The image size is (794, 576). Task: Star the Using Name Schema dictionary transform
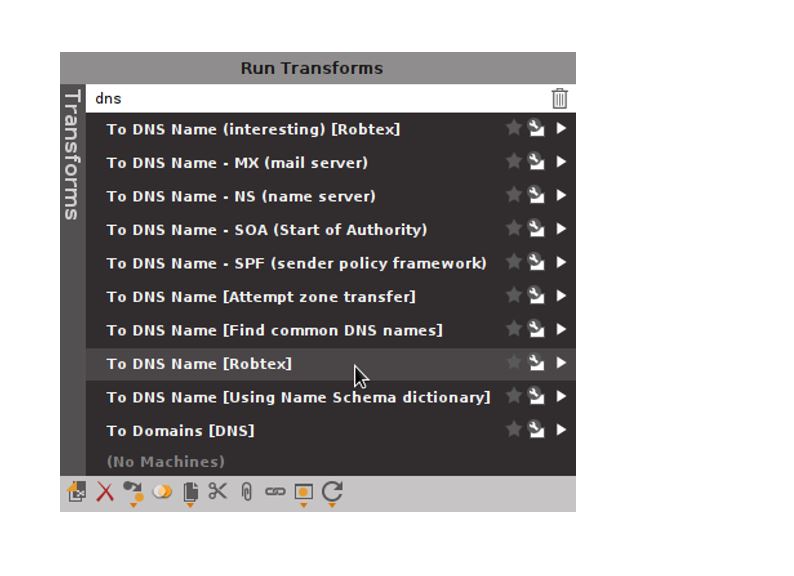coord(513,396)
